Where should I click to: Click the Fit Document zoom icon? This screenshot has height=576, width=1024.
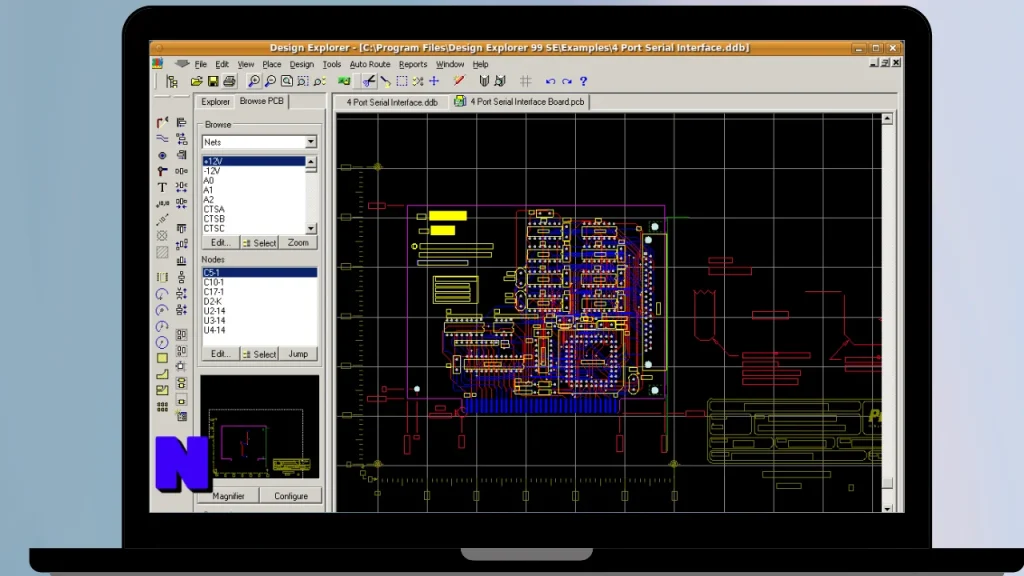[x=287, y=82]
